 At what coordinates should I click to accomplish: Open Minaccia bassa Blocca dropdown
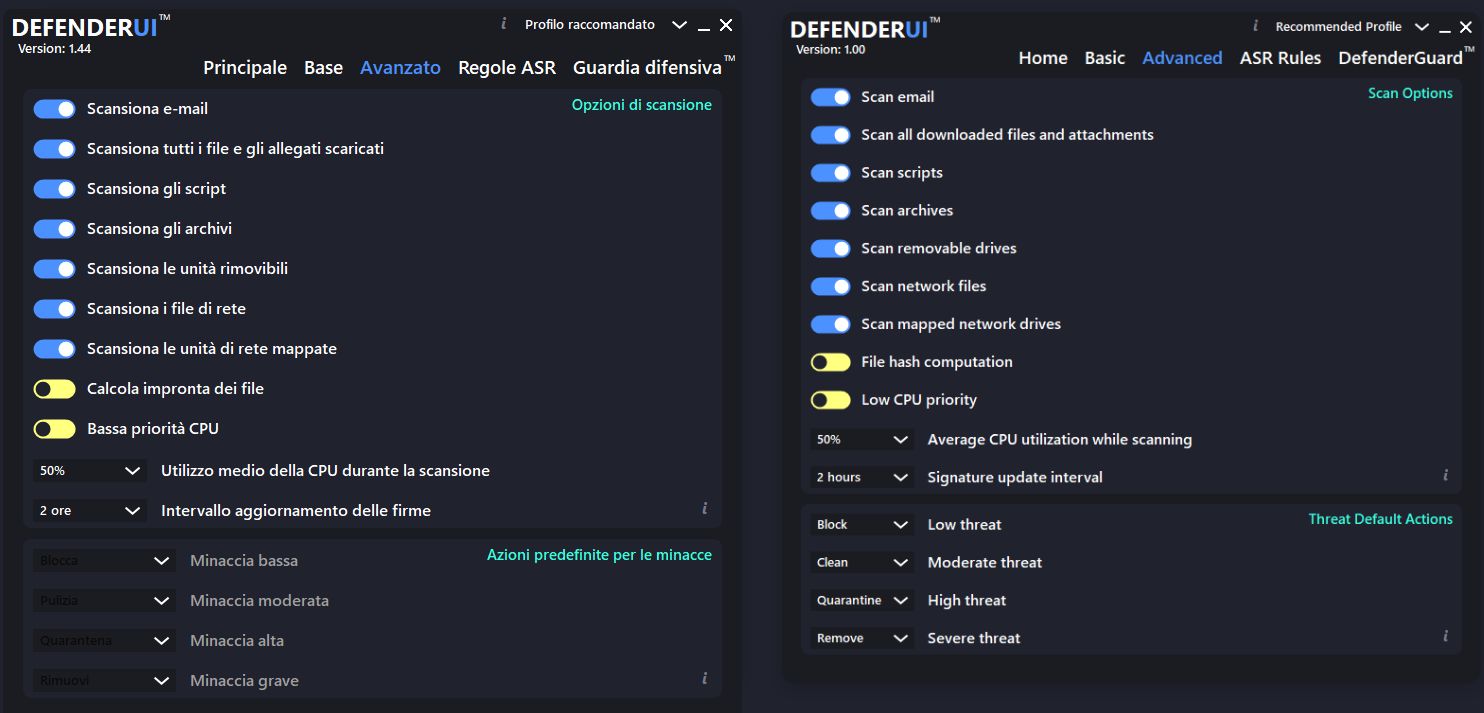click(104, 560)
